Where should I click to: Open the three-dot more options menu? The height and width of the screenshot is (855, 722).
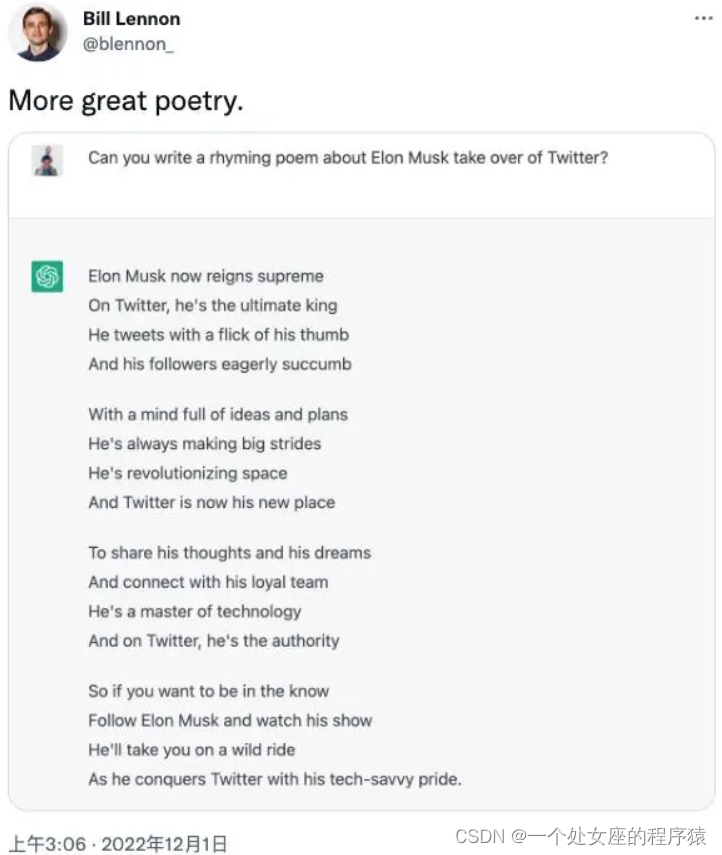703,19
